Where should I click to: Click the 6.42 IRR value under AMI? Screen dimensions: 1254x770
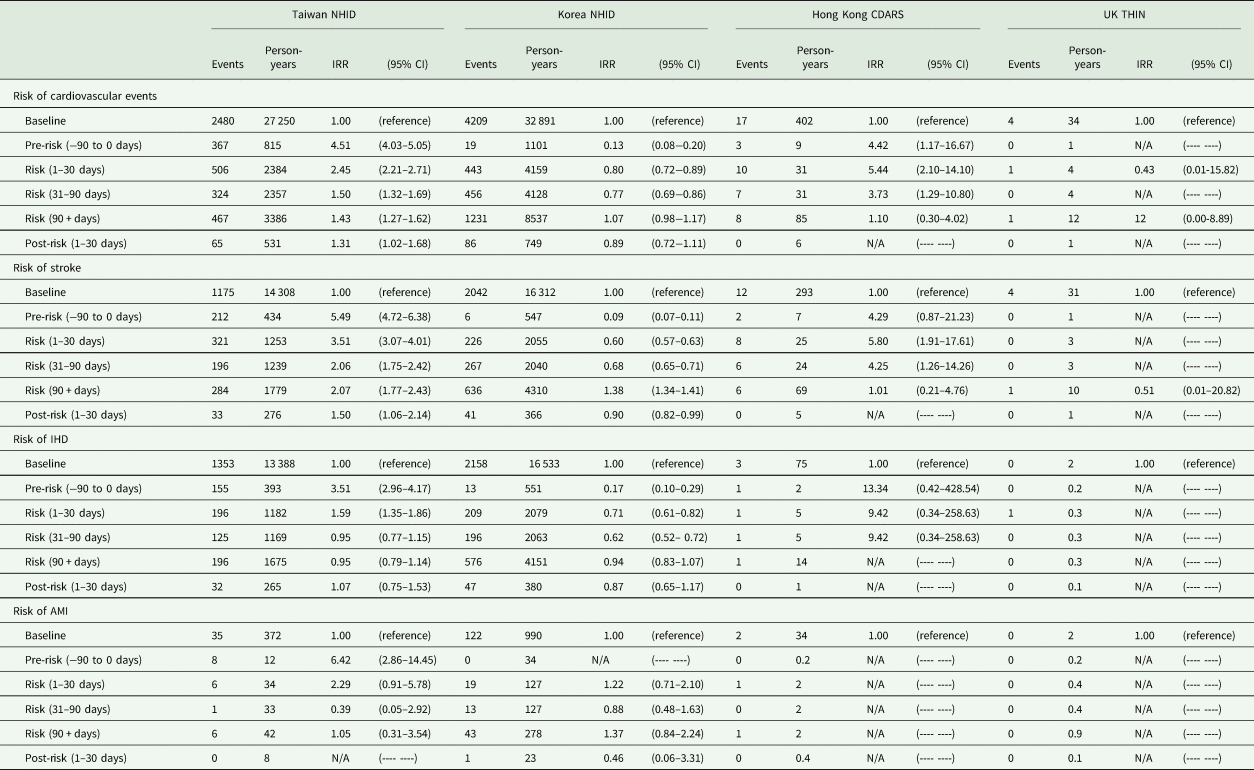[341, 660]
